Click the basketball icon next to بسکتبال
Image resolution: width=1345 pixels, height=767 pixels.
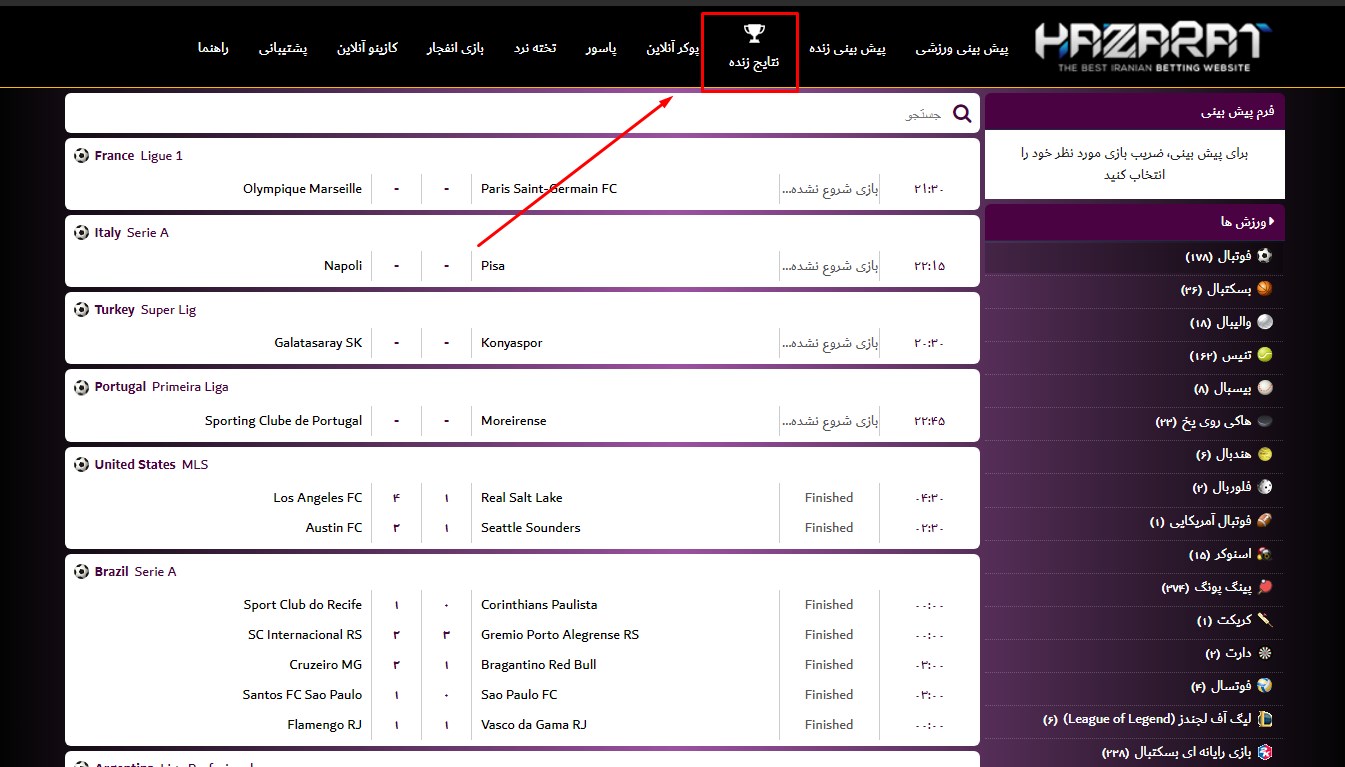(x=1263, y=289)
